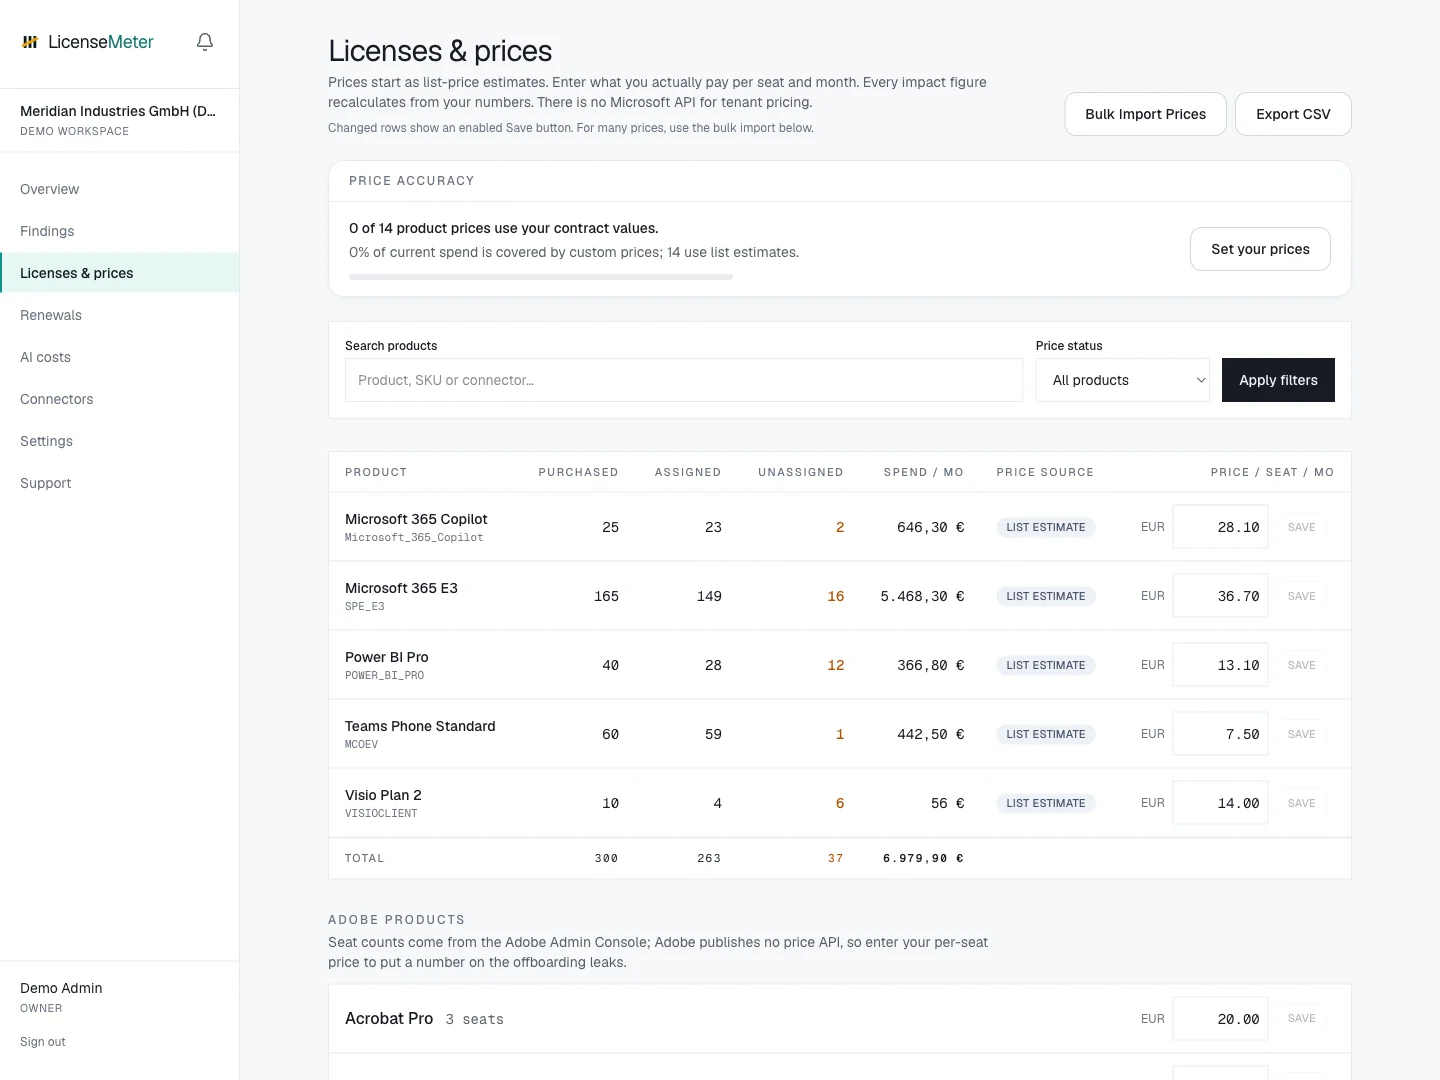Click unassigned count 12 for Power BI
The width and height of the screenshot is (1440, 1080).
836,665
